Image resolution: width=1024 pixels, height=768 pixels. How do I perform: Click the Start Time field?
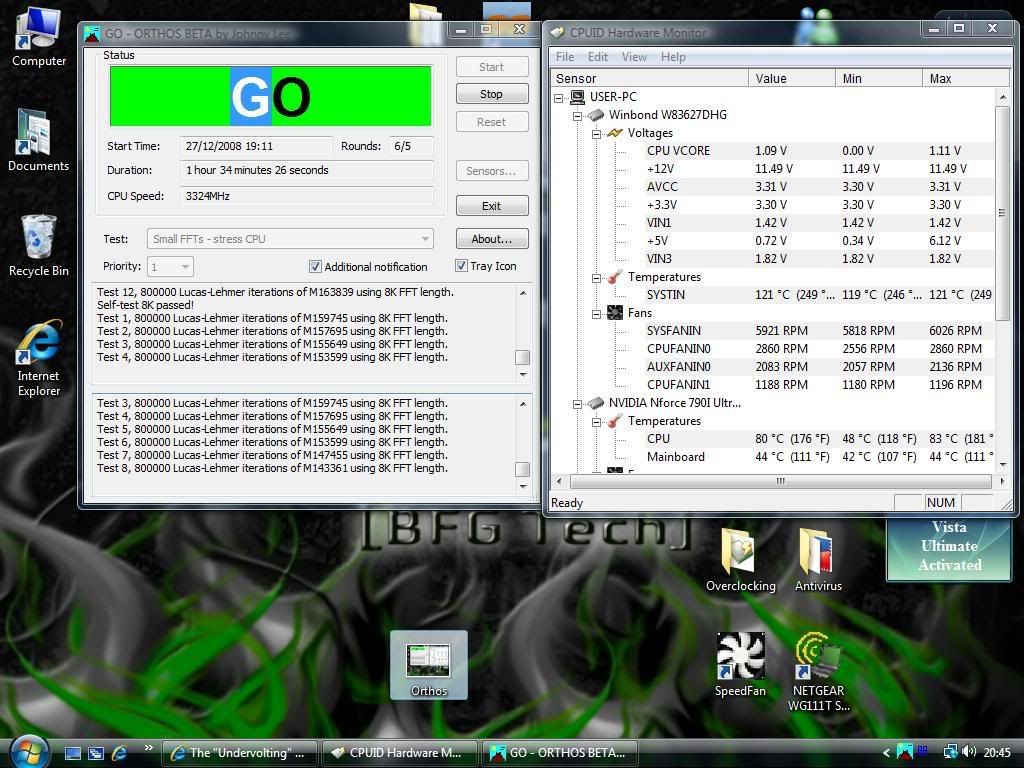[x=256, y=146]
